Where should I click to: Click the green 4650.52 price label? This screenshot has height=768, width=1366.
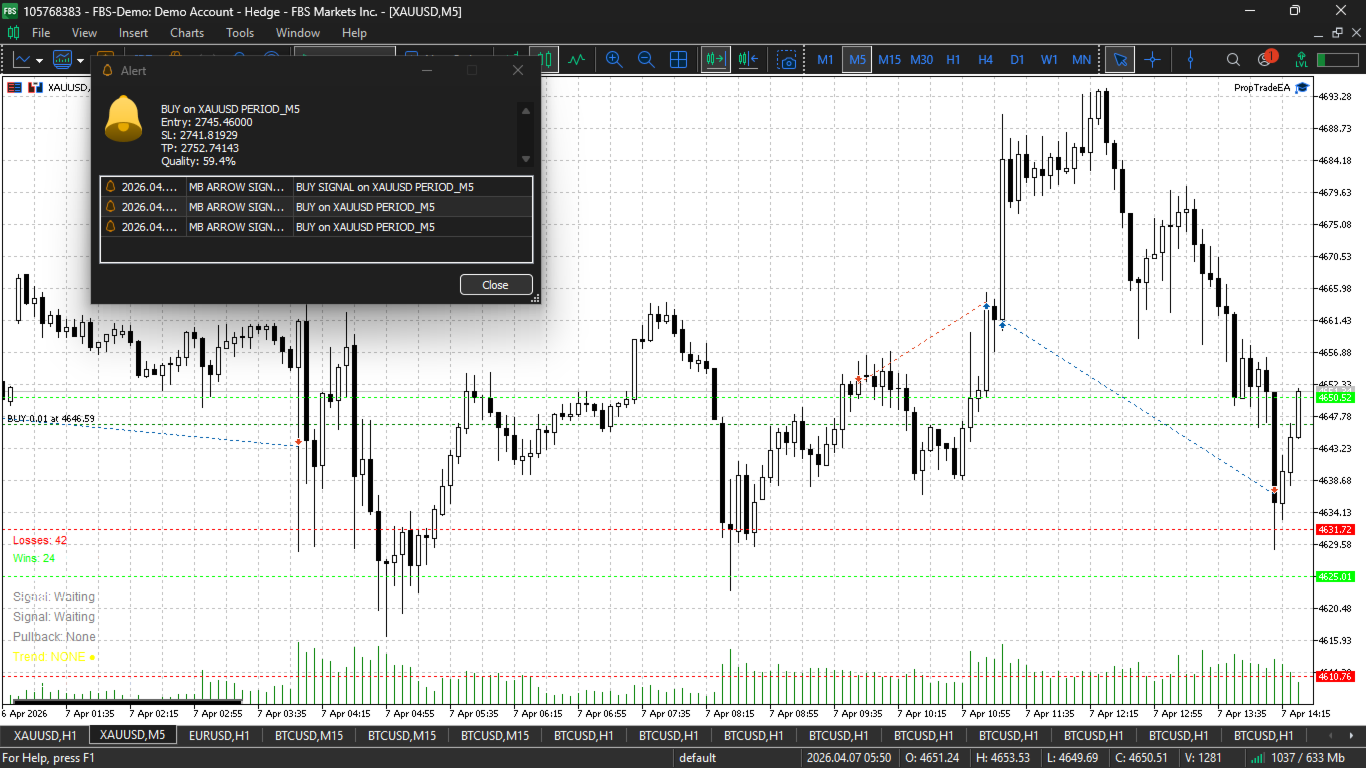(x=1335, y=398)
